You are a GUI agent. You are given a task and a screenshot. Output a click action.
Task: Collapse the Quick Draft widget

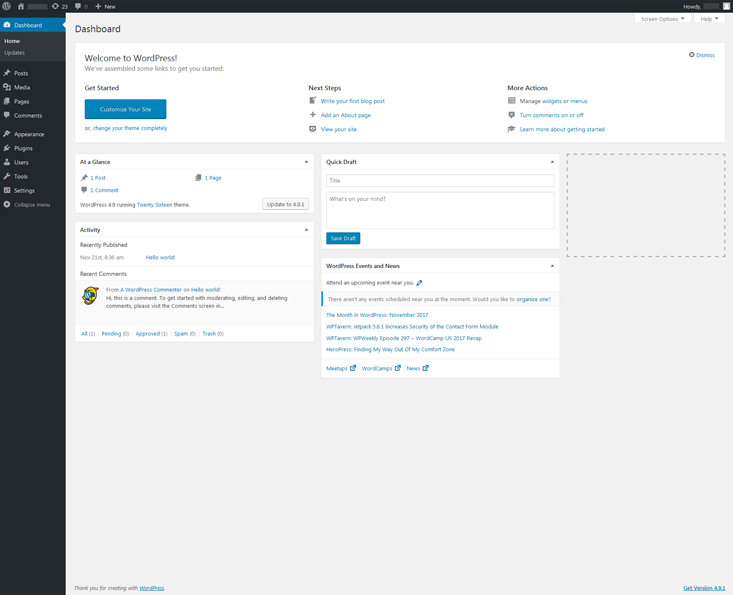point(552,162)
